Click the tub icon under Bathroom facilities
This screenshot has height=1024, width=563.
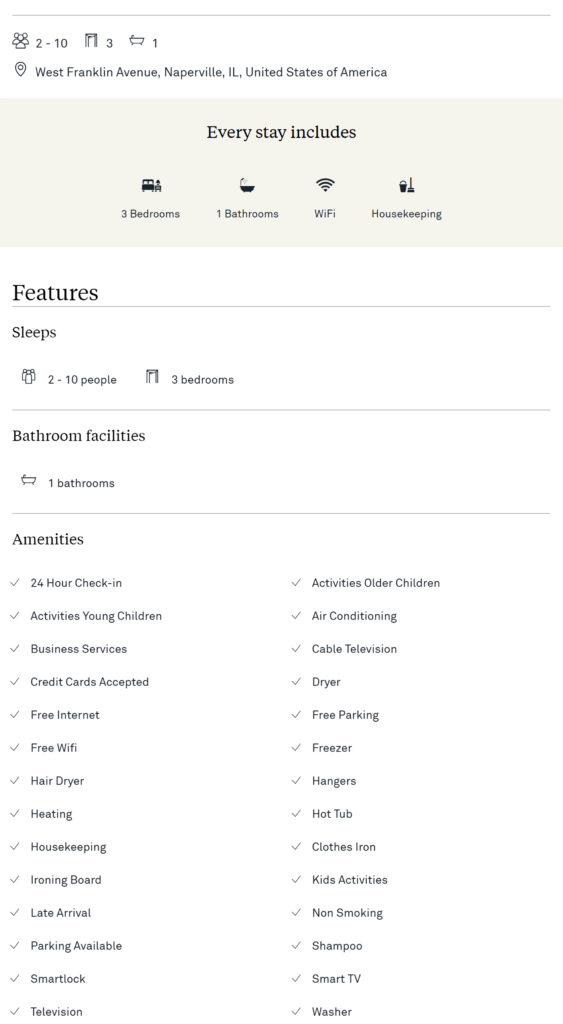point(28,481)
